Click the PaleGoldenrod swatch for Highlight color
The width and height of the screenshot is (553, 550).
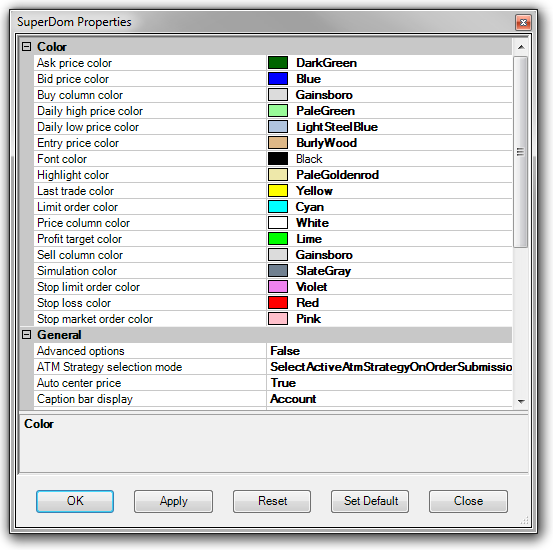point(278,175)
